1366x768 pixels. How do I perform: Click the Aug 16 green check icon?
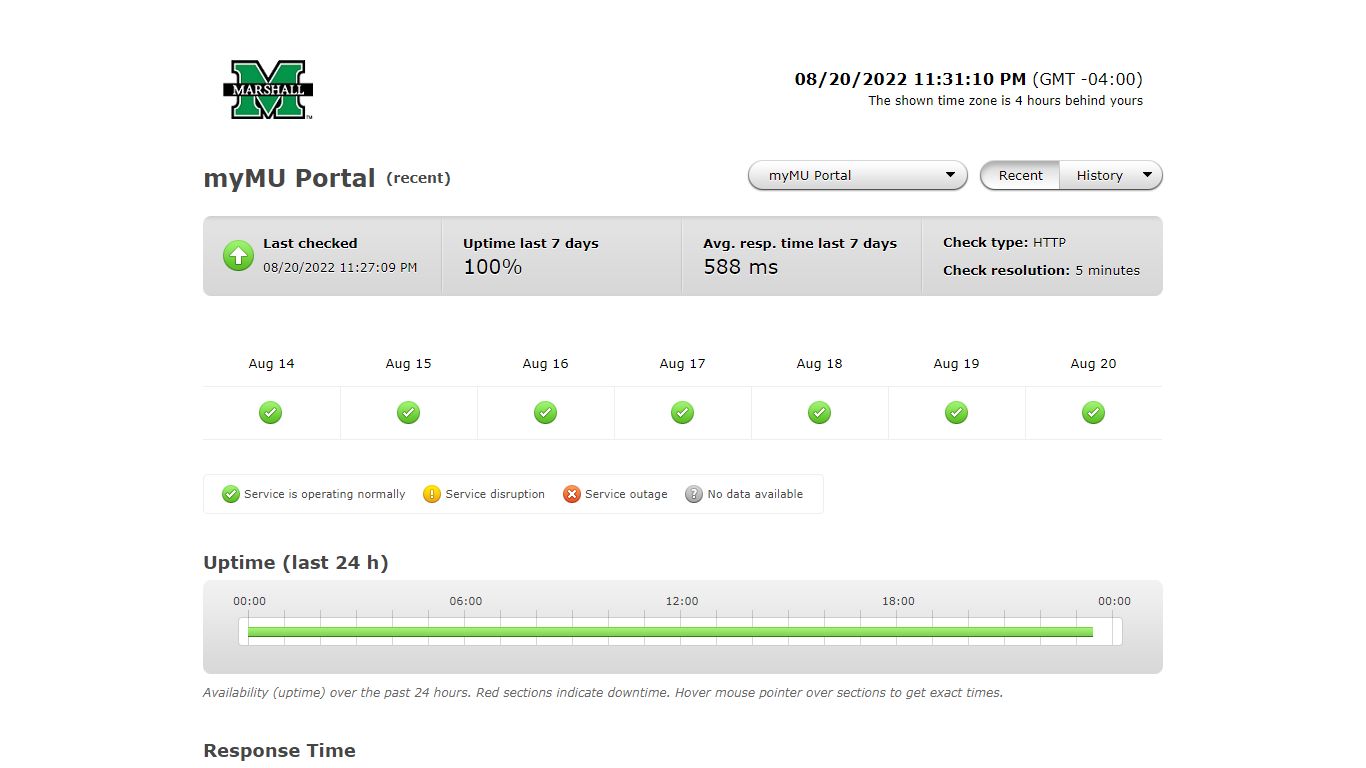(545, 412)
